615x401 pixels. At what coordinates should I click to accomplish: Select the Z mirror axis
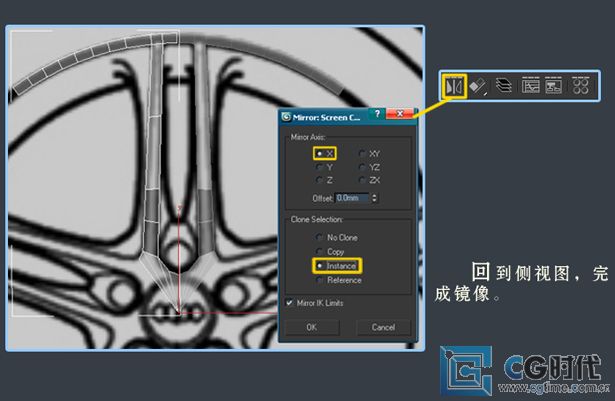(x=319, y=180)
